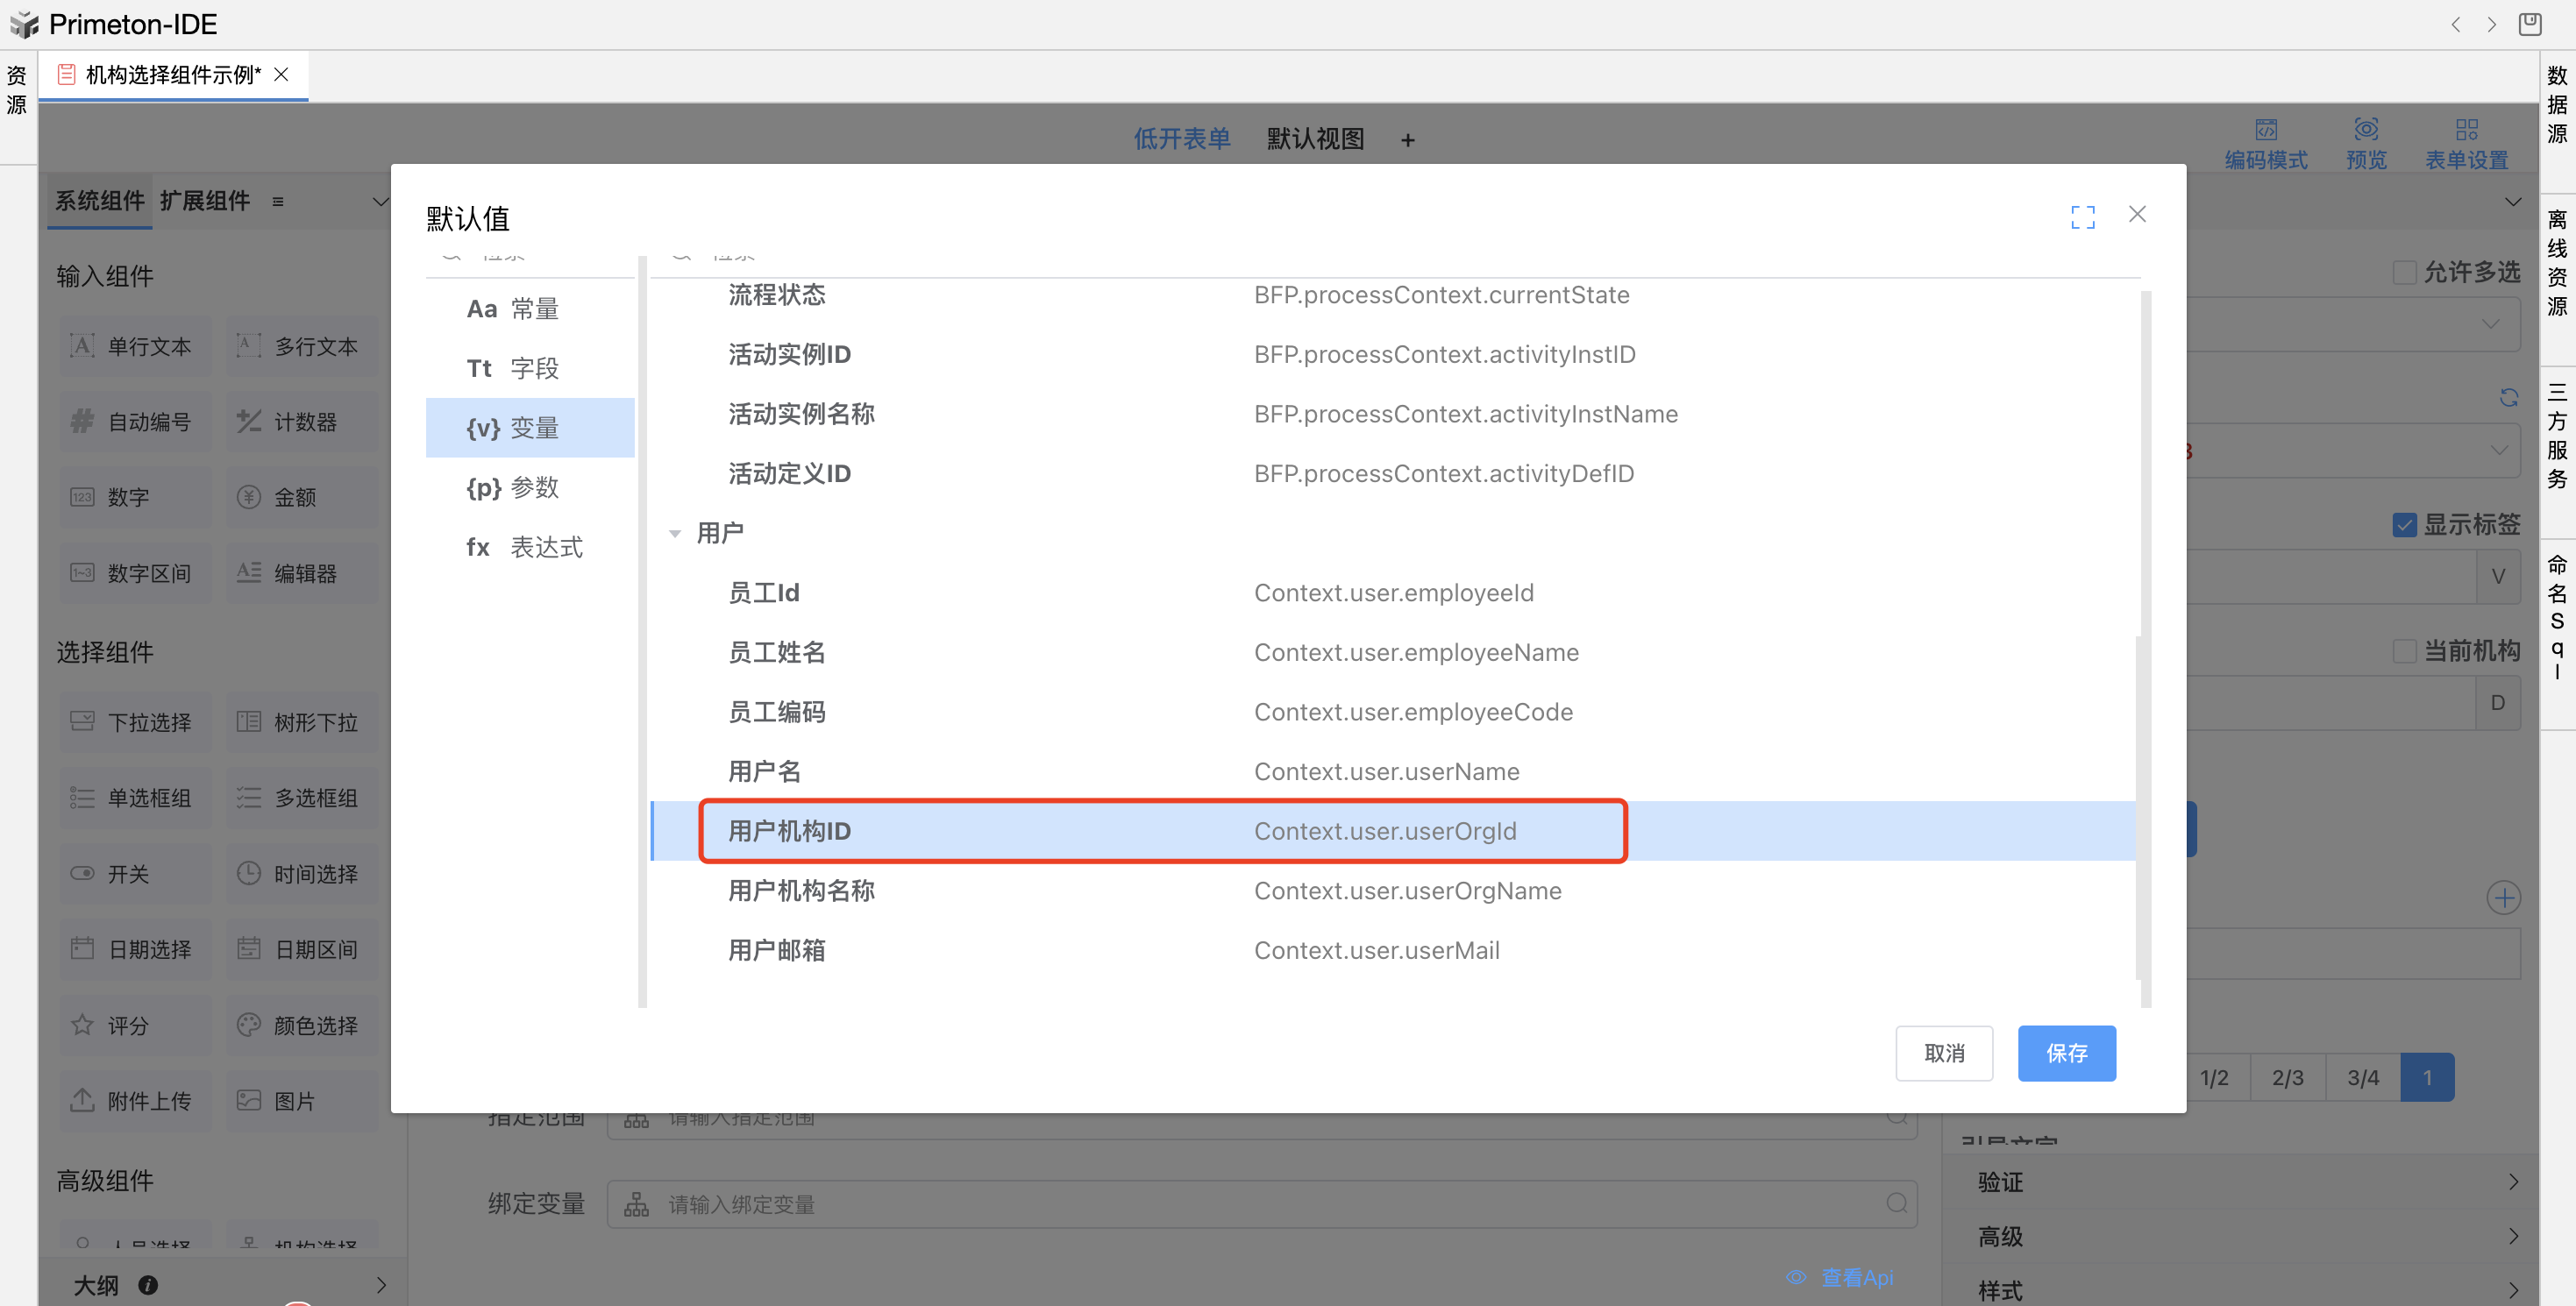Click the circled plus add icon
The width and height of the screenshot is (2576, 1306).
pyautogui.click(x=2503, y=897)
